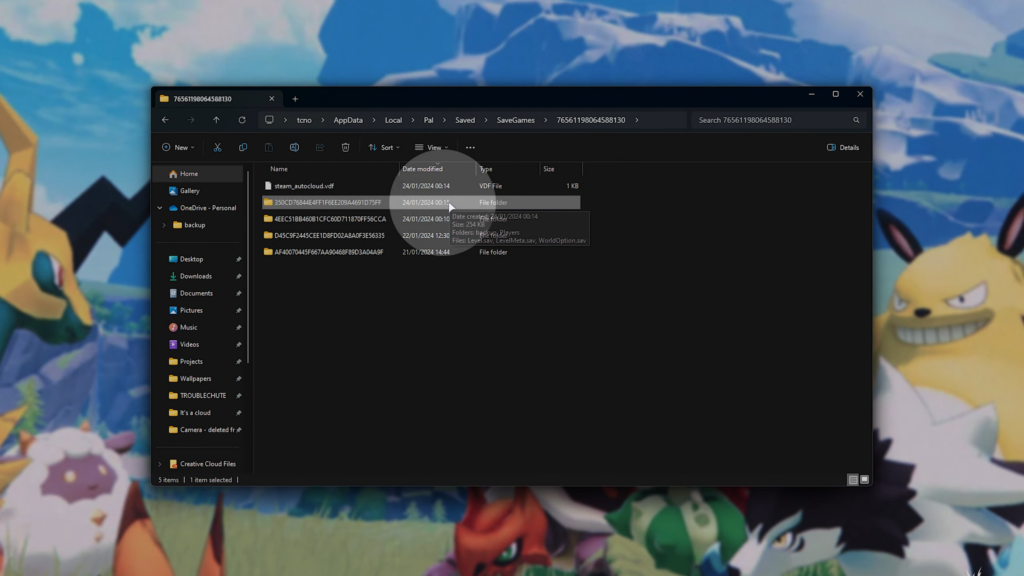Screen dimensions: 1024x576
Task: Toggle the Details pane
Action: pos(843,148)
